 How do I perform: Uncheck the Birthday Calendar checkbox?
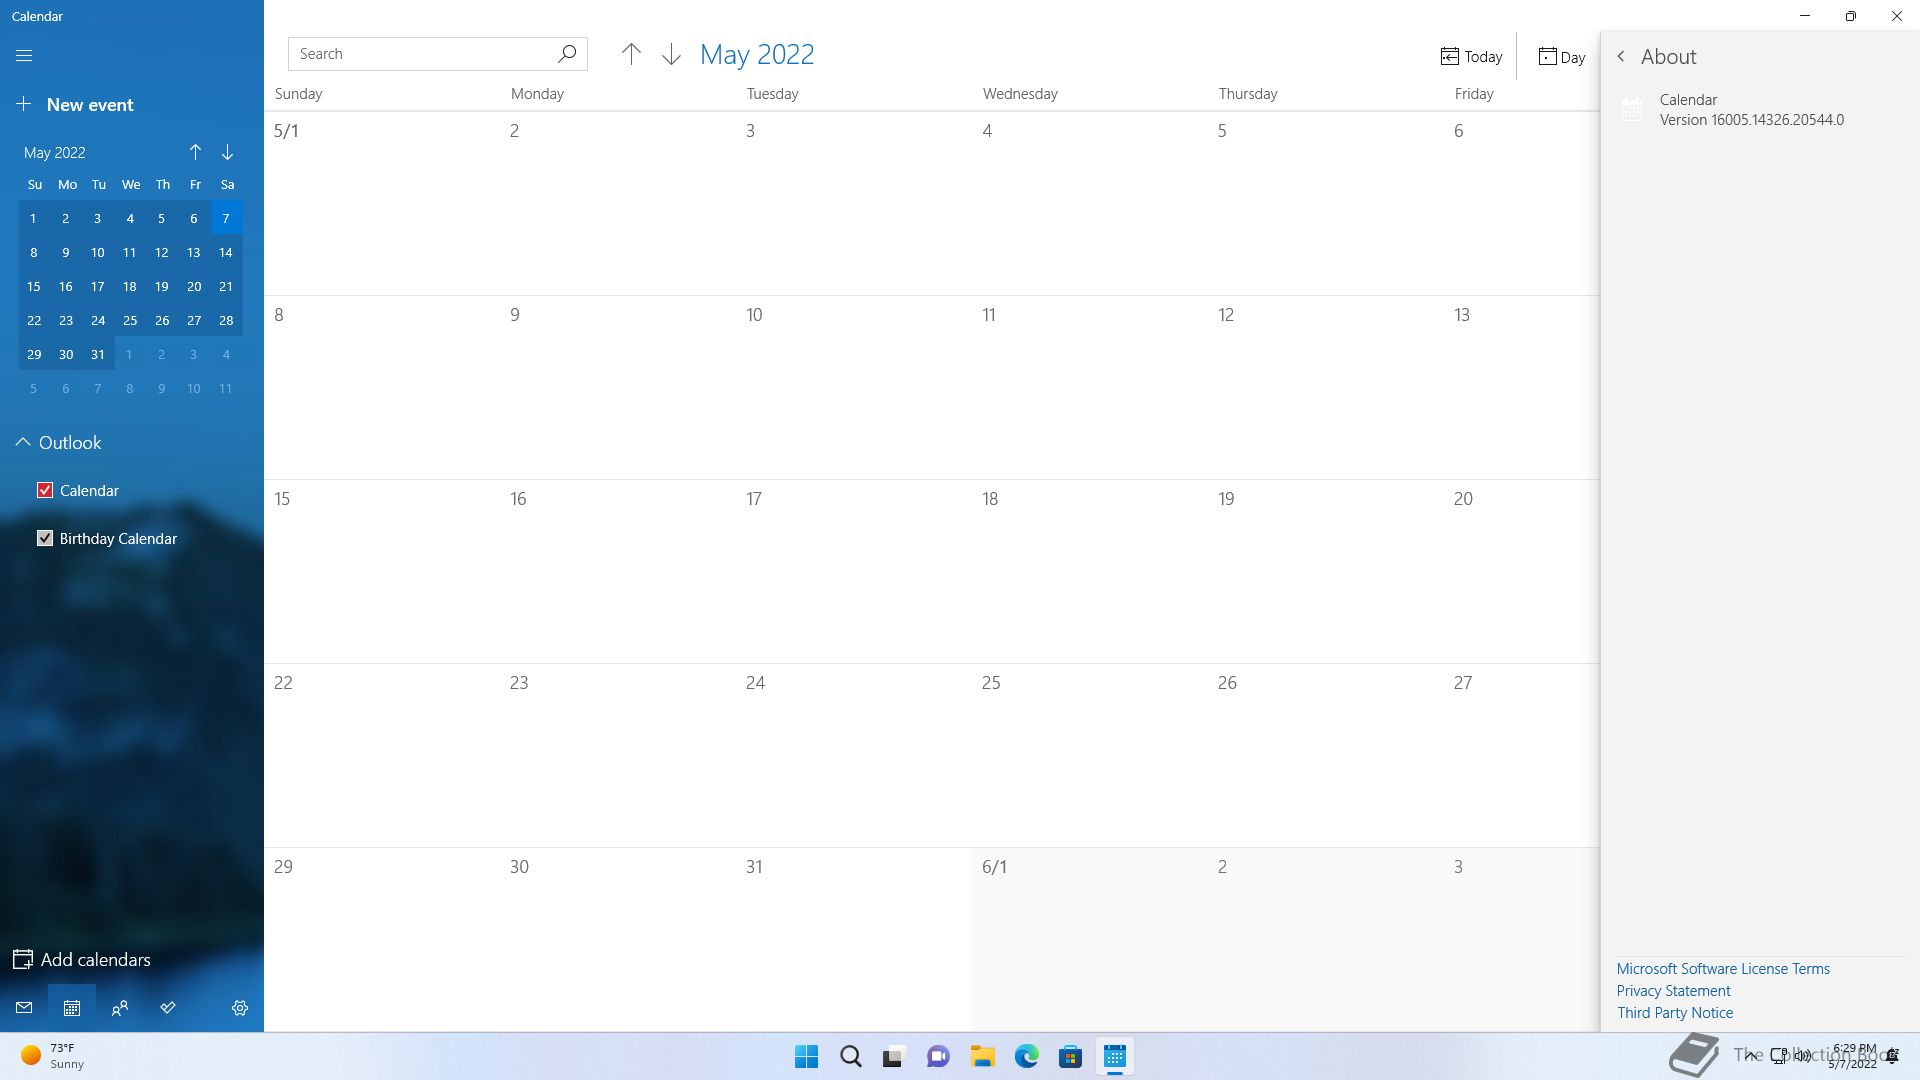coord(45,538)
